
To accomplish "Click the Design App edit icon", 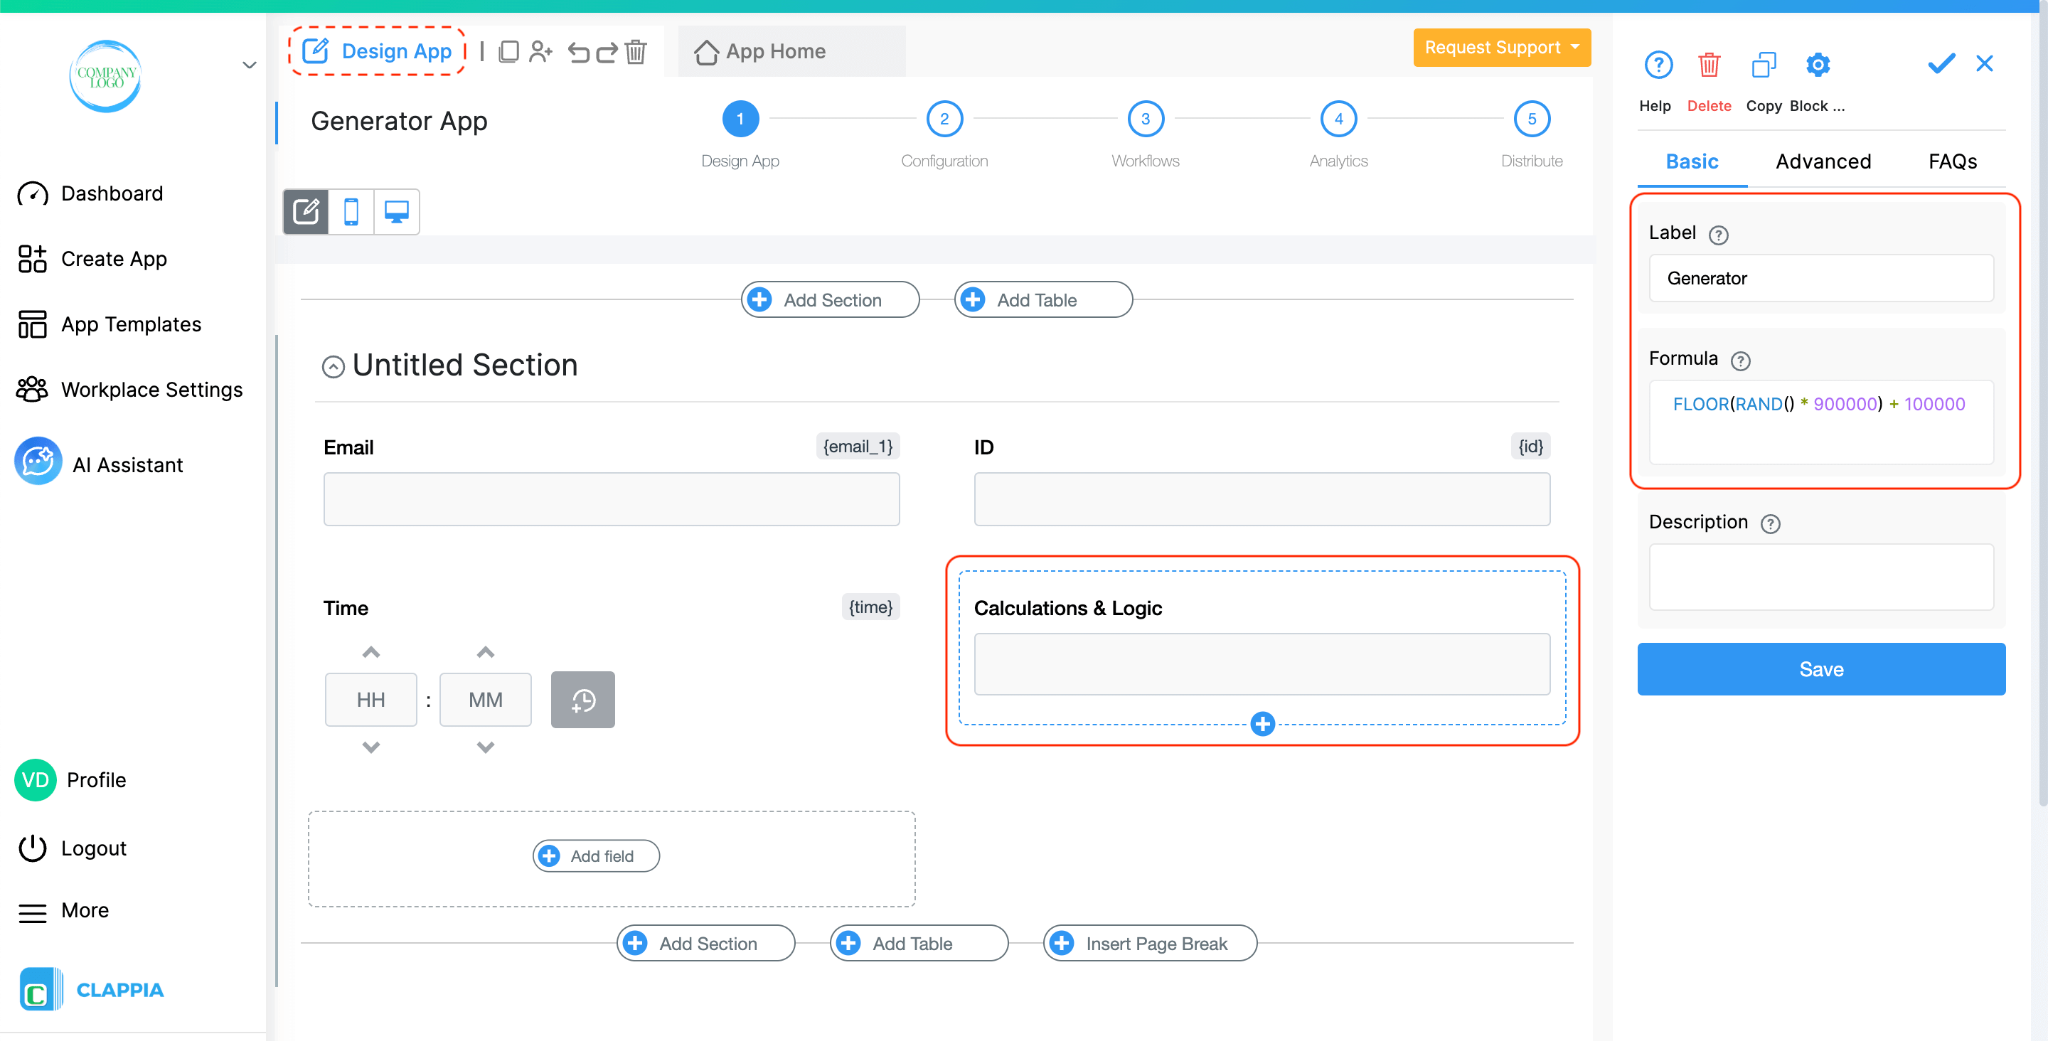I will (x=315, y=51).
